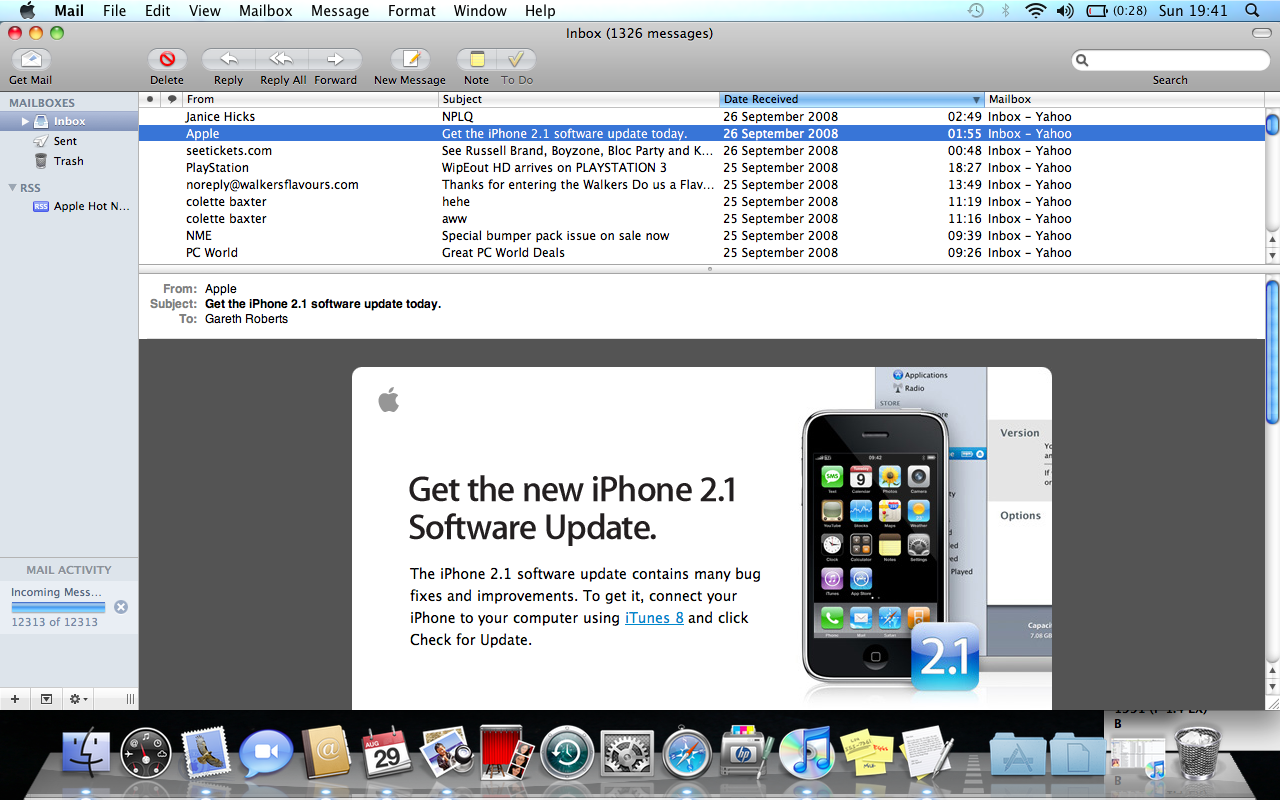Open the Trash mailbox in sidebar
1280x800 pixels.
[x=69, y=161]
